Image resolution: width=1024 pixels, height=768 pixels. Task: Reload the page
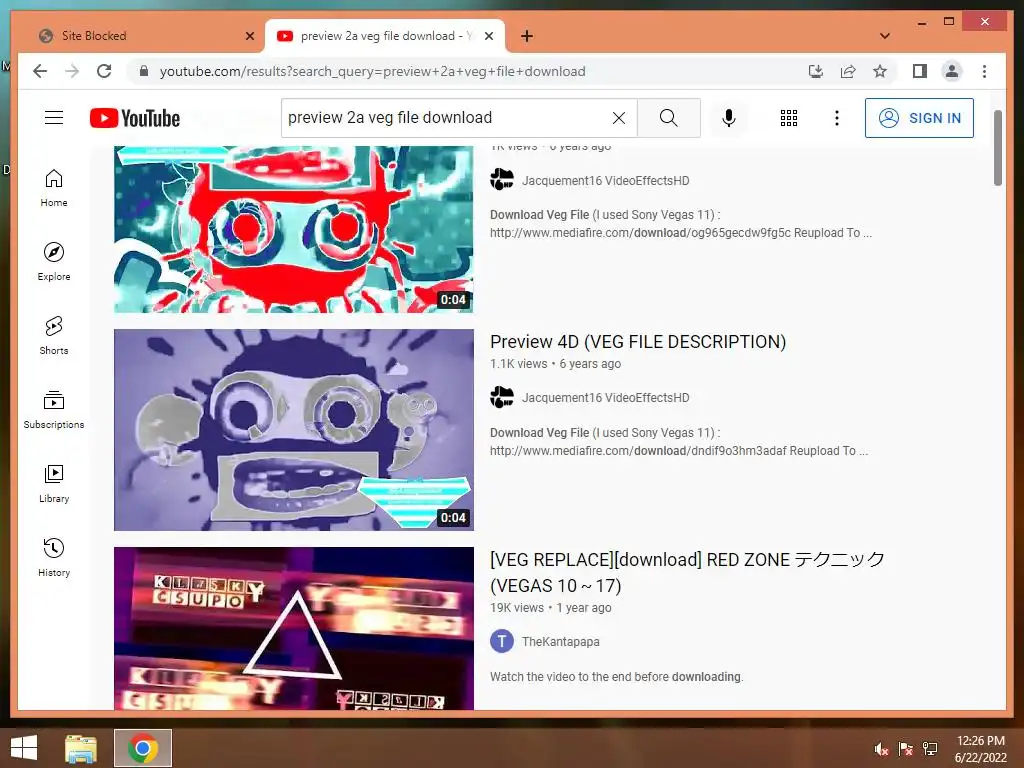[104, 71]
